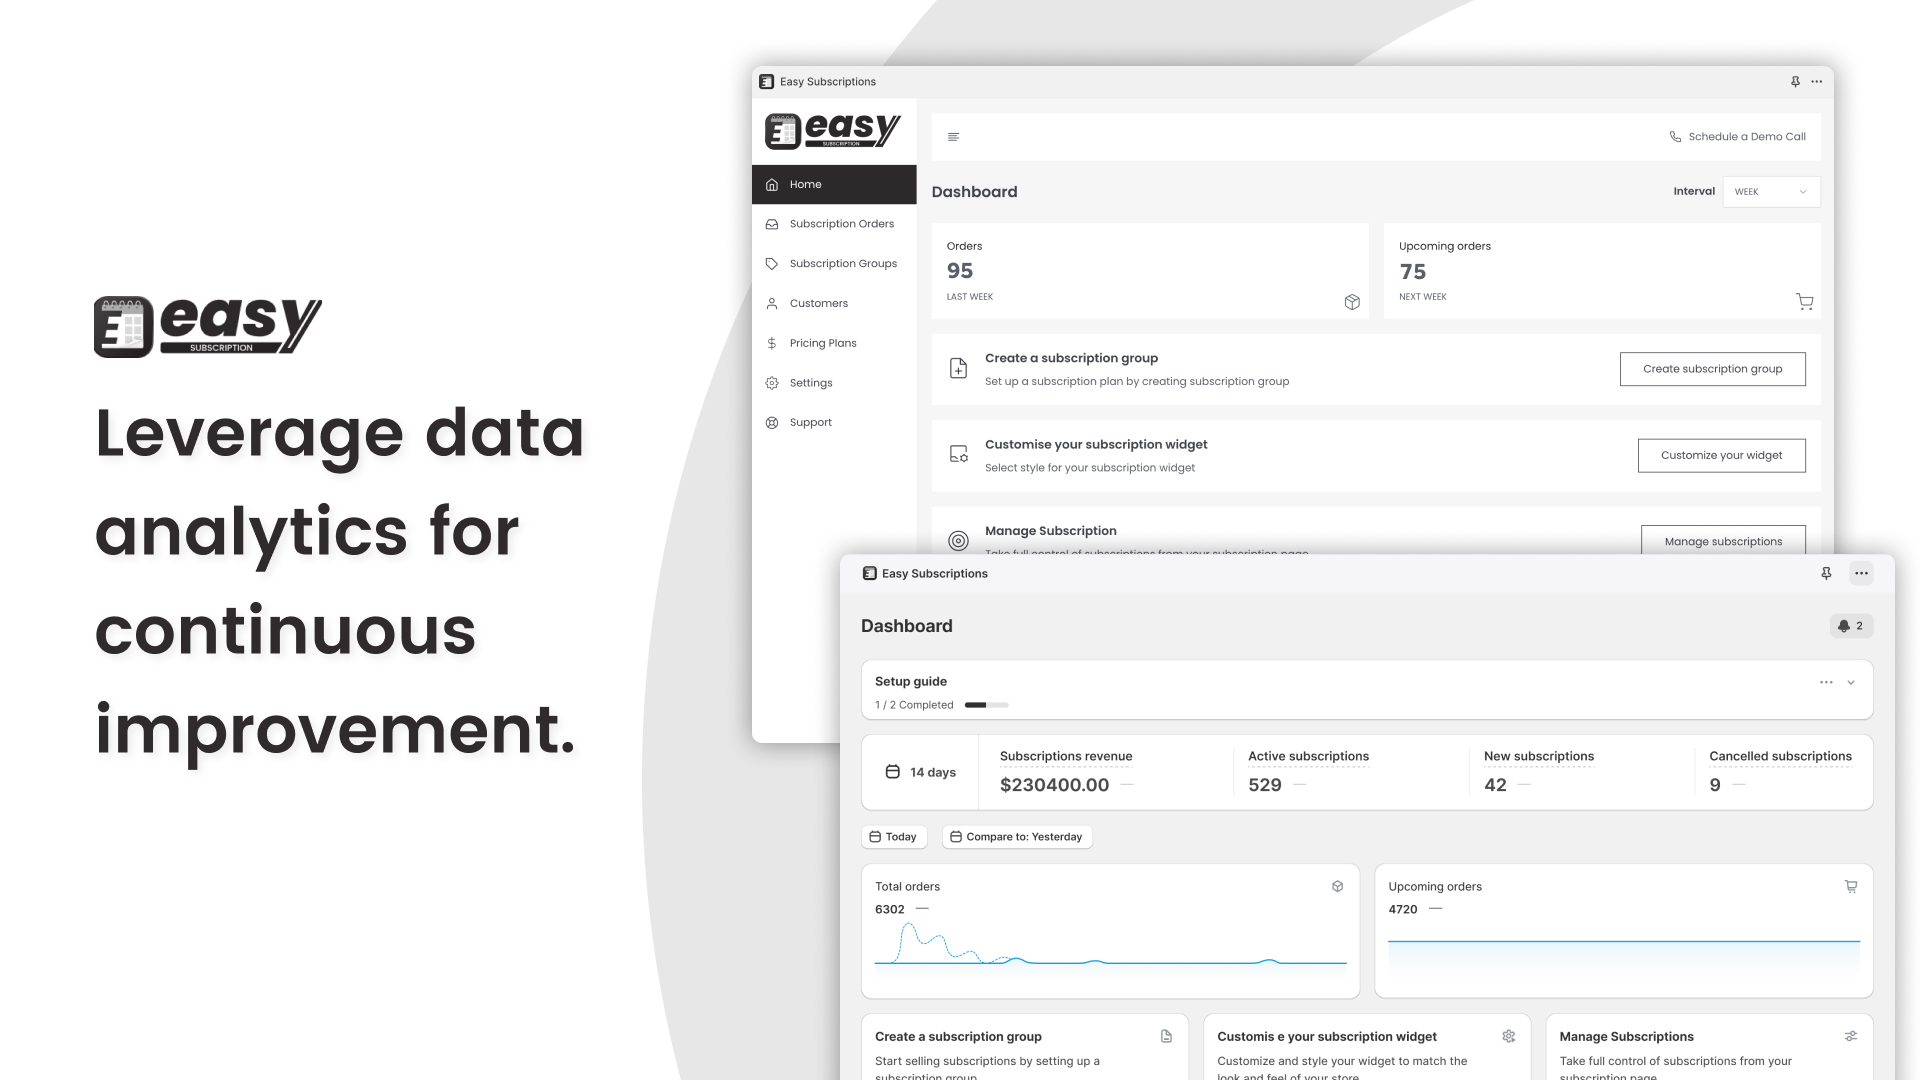Screen dimensions: 1920x1080
Task: Open the Settings sidebar item
Action: pyautogui.click(x=834, y=383)
